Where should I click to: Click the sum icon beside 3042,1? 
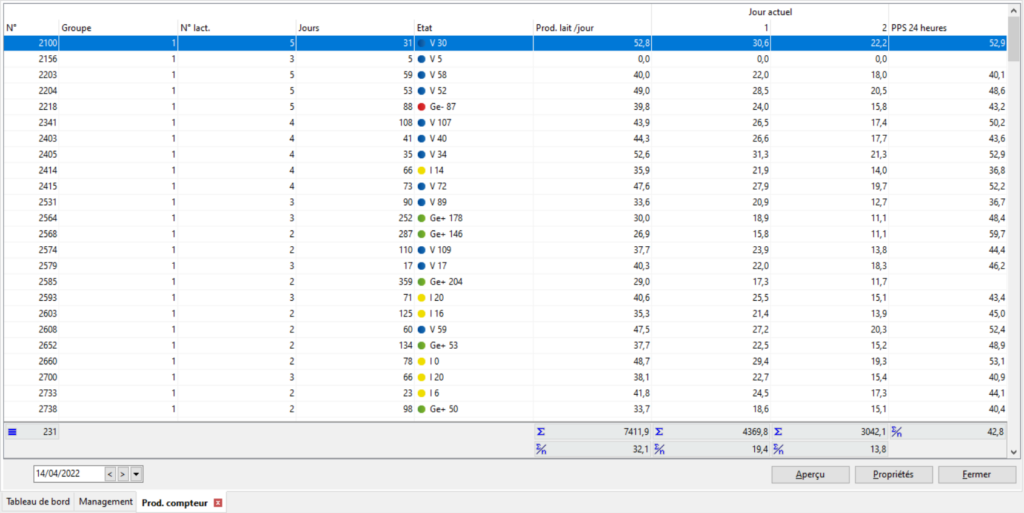pyautogui.click(x=779, y=432)
